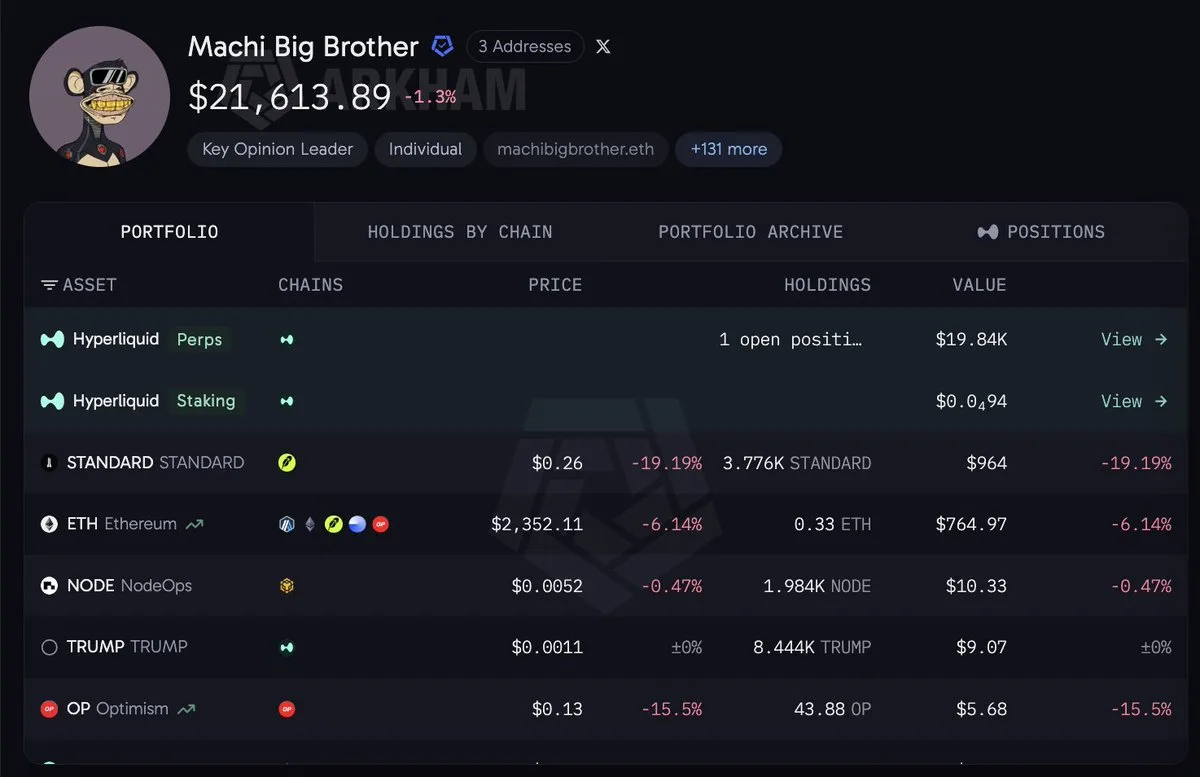Click the NODE token icon
This screenshot has width=1200, height=777.
coord(49,586)
